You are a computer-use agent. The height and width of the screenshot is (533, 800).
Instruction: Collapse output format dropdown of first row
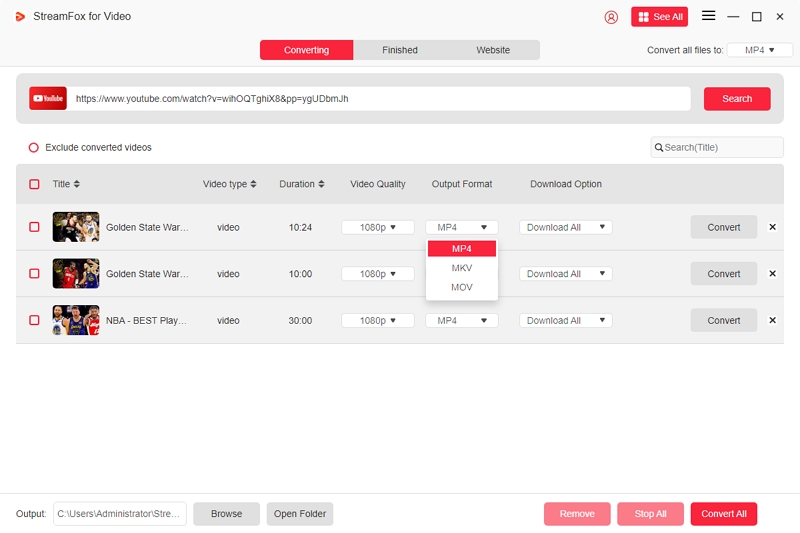pyautogui.click(x=462, y=227)
